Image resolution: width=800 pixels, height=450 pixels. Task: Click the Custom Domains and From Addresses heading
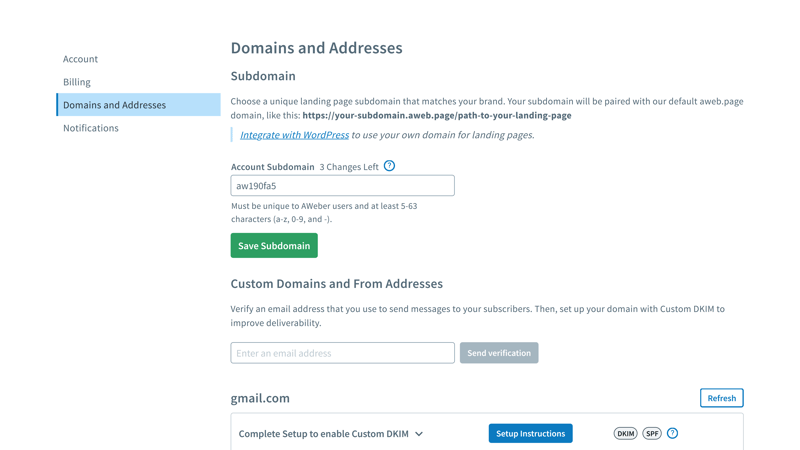point(336,284)
